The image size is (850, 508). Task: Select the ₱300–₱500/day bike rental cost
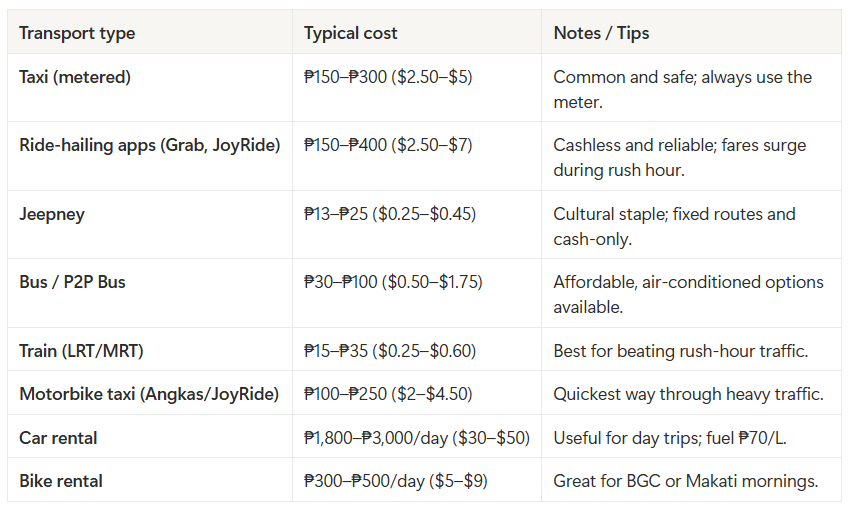click(396, 481)
